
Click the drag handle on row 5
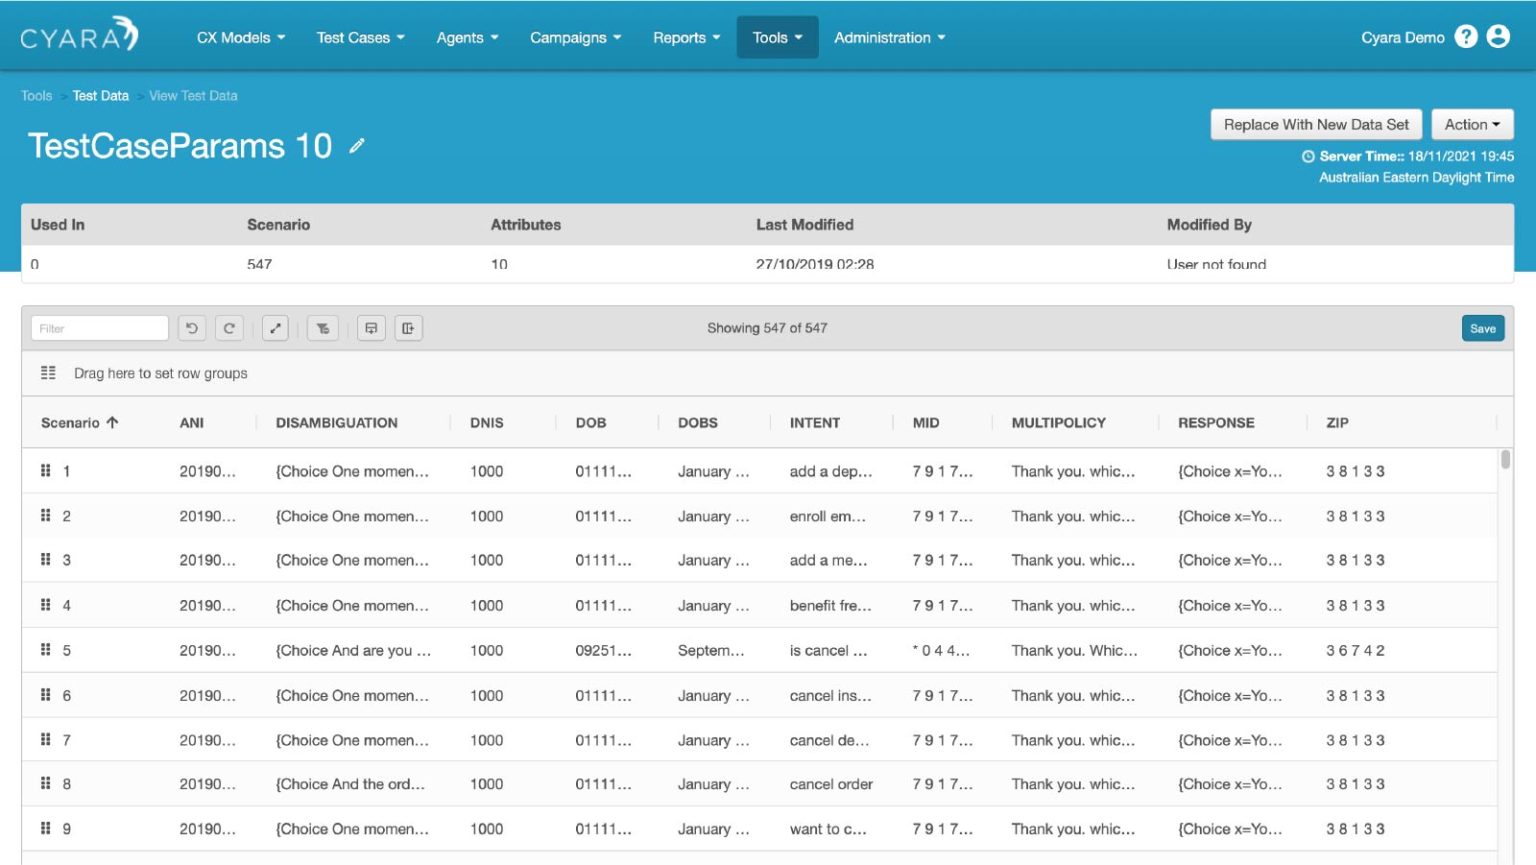tap(45, 650)
